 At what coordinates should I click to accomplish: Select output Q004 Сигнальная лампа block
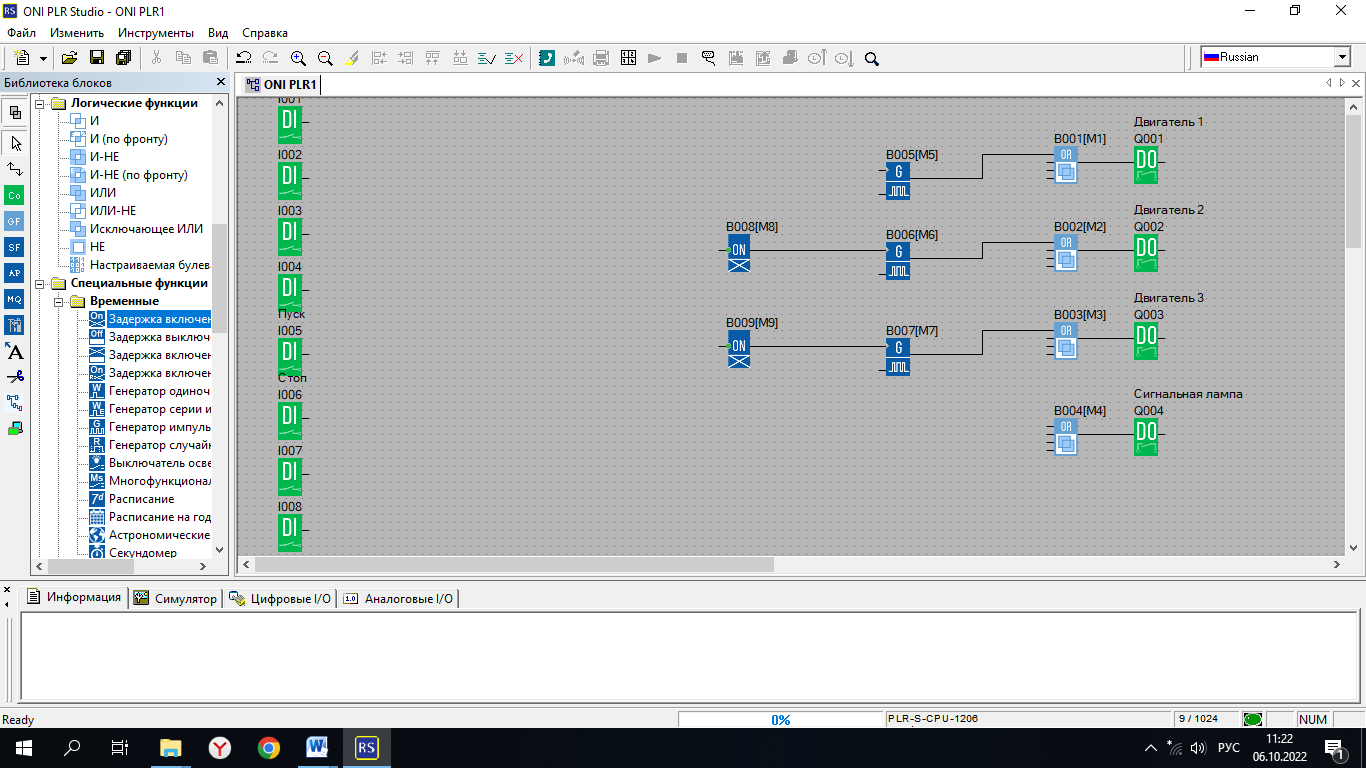click(x=1146, y=437)
